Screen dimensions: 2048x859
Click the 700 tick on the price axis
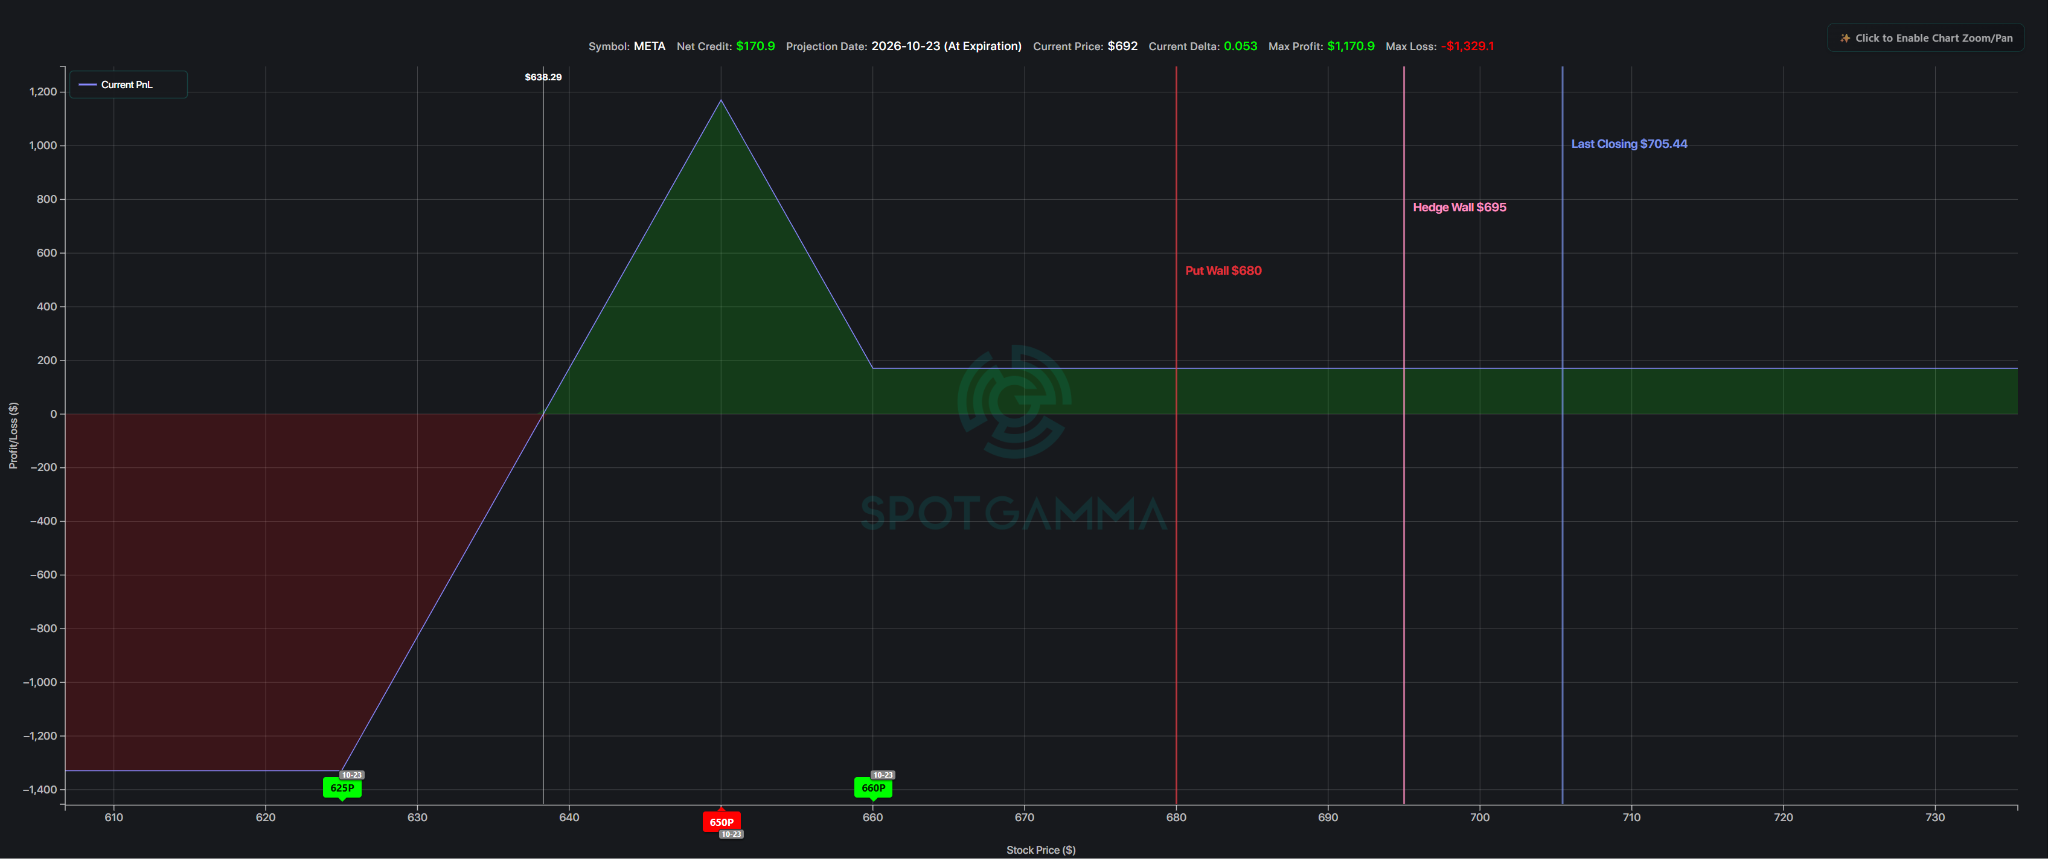pos(1480,817)
